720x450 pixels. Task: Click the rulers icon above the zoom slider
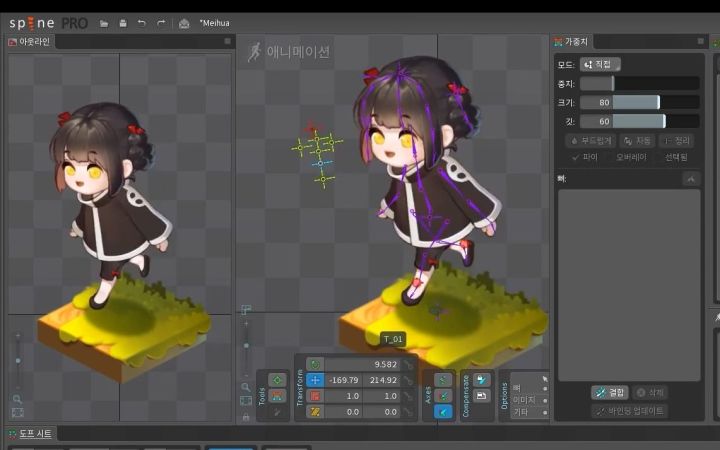246,310
